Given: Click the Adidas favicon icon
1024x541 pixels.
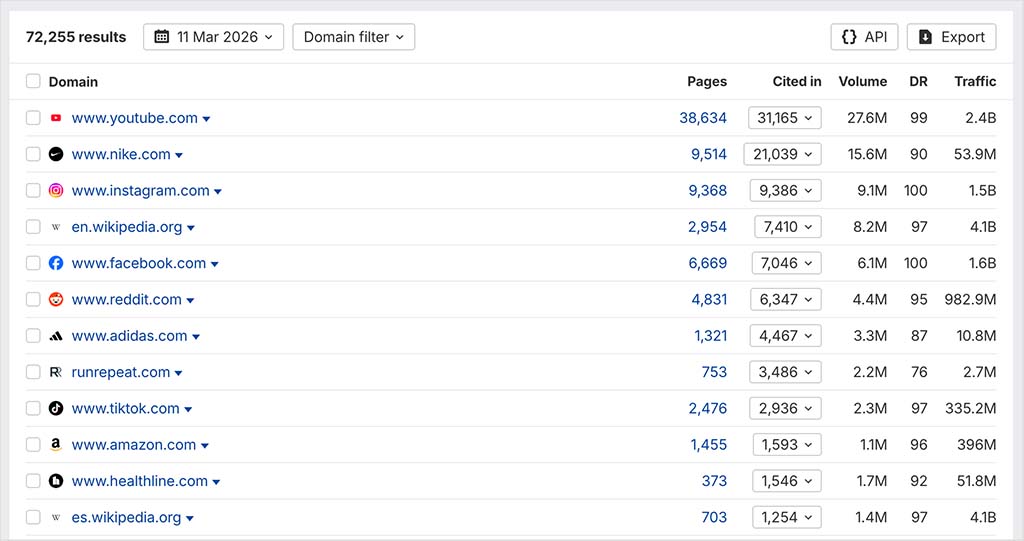Looking at the screenshot, I should pos(56,336).
